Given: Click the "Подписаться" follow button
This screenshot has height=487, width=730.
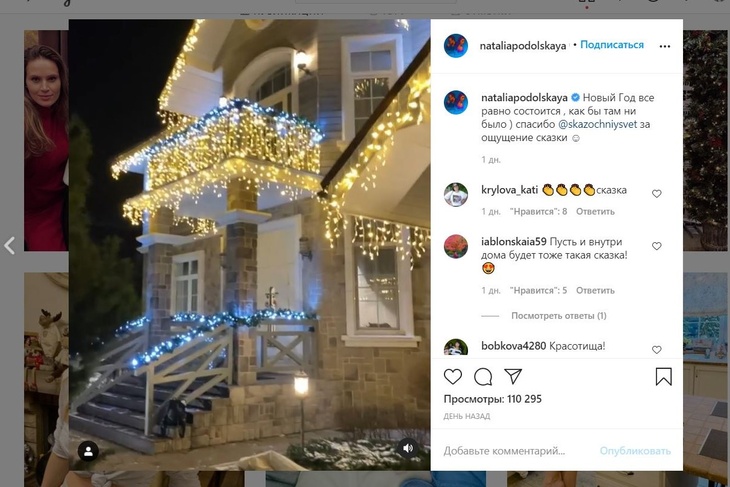Looking at the screenshot, I should [611, 45].
